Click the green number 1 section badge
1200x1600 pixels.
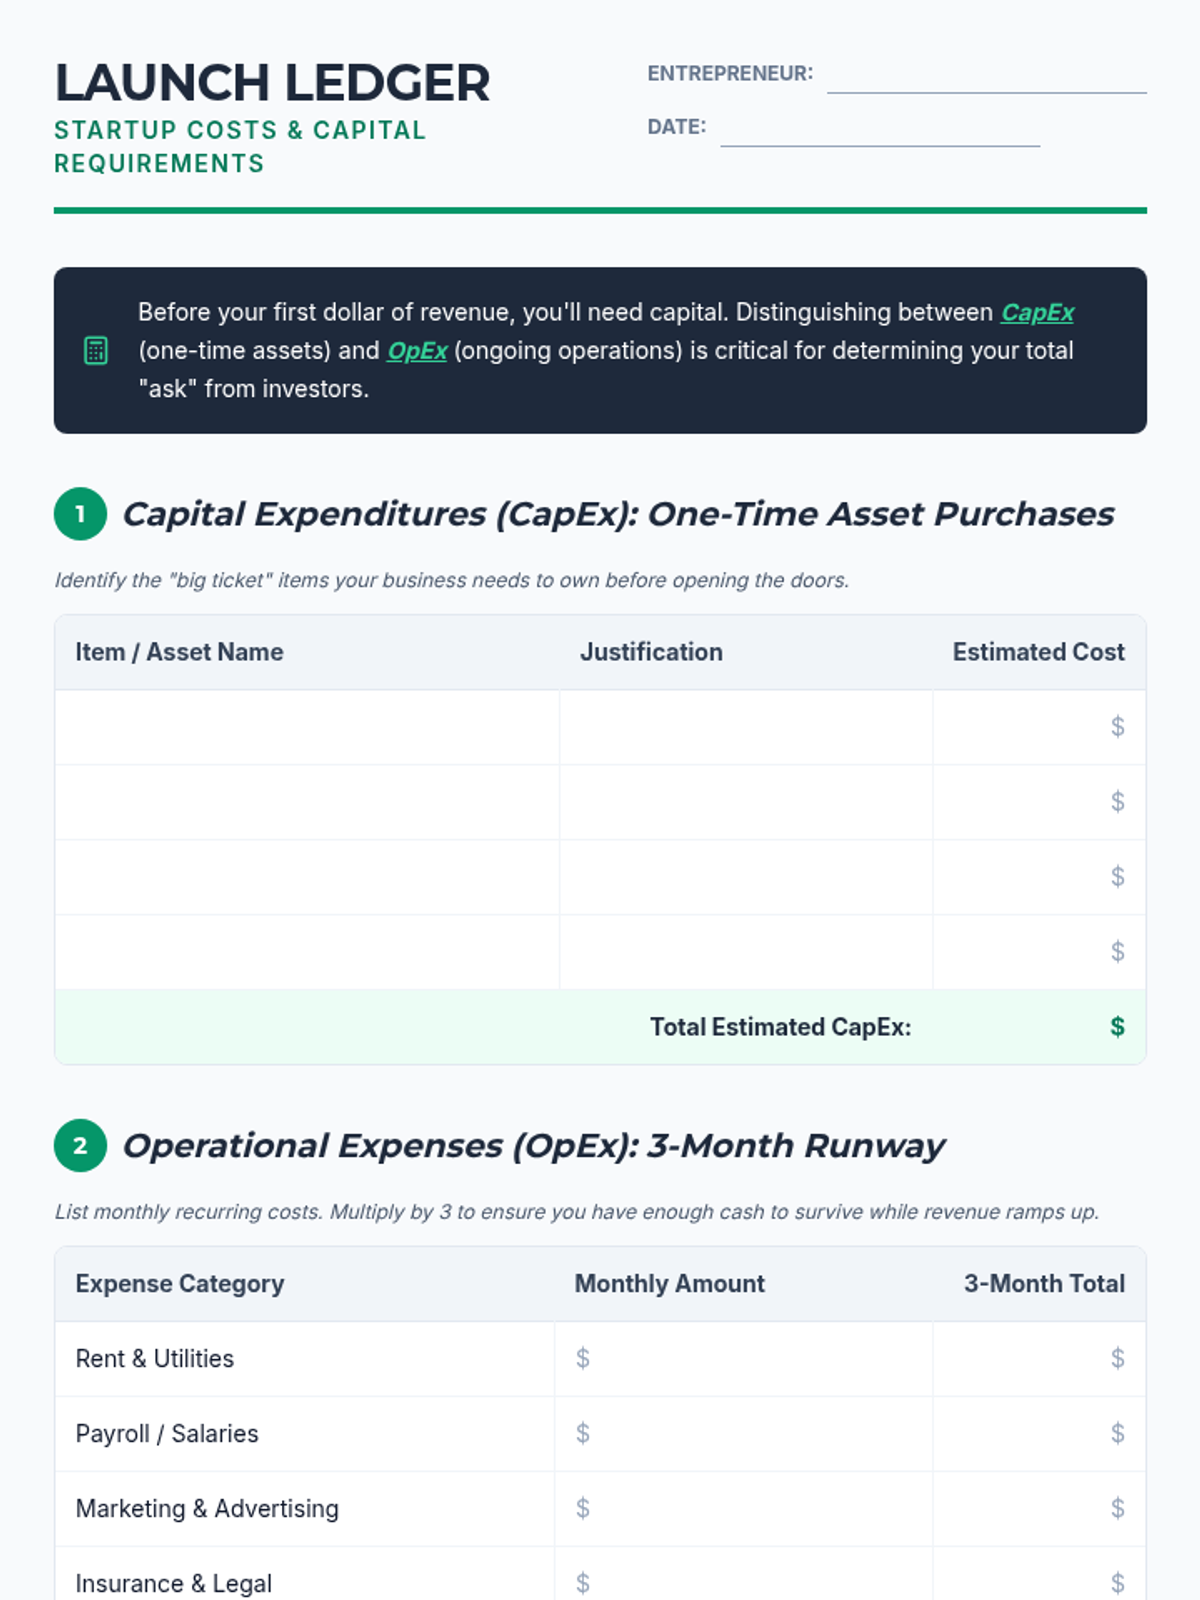pos(80,514)
